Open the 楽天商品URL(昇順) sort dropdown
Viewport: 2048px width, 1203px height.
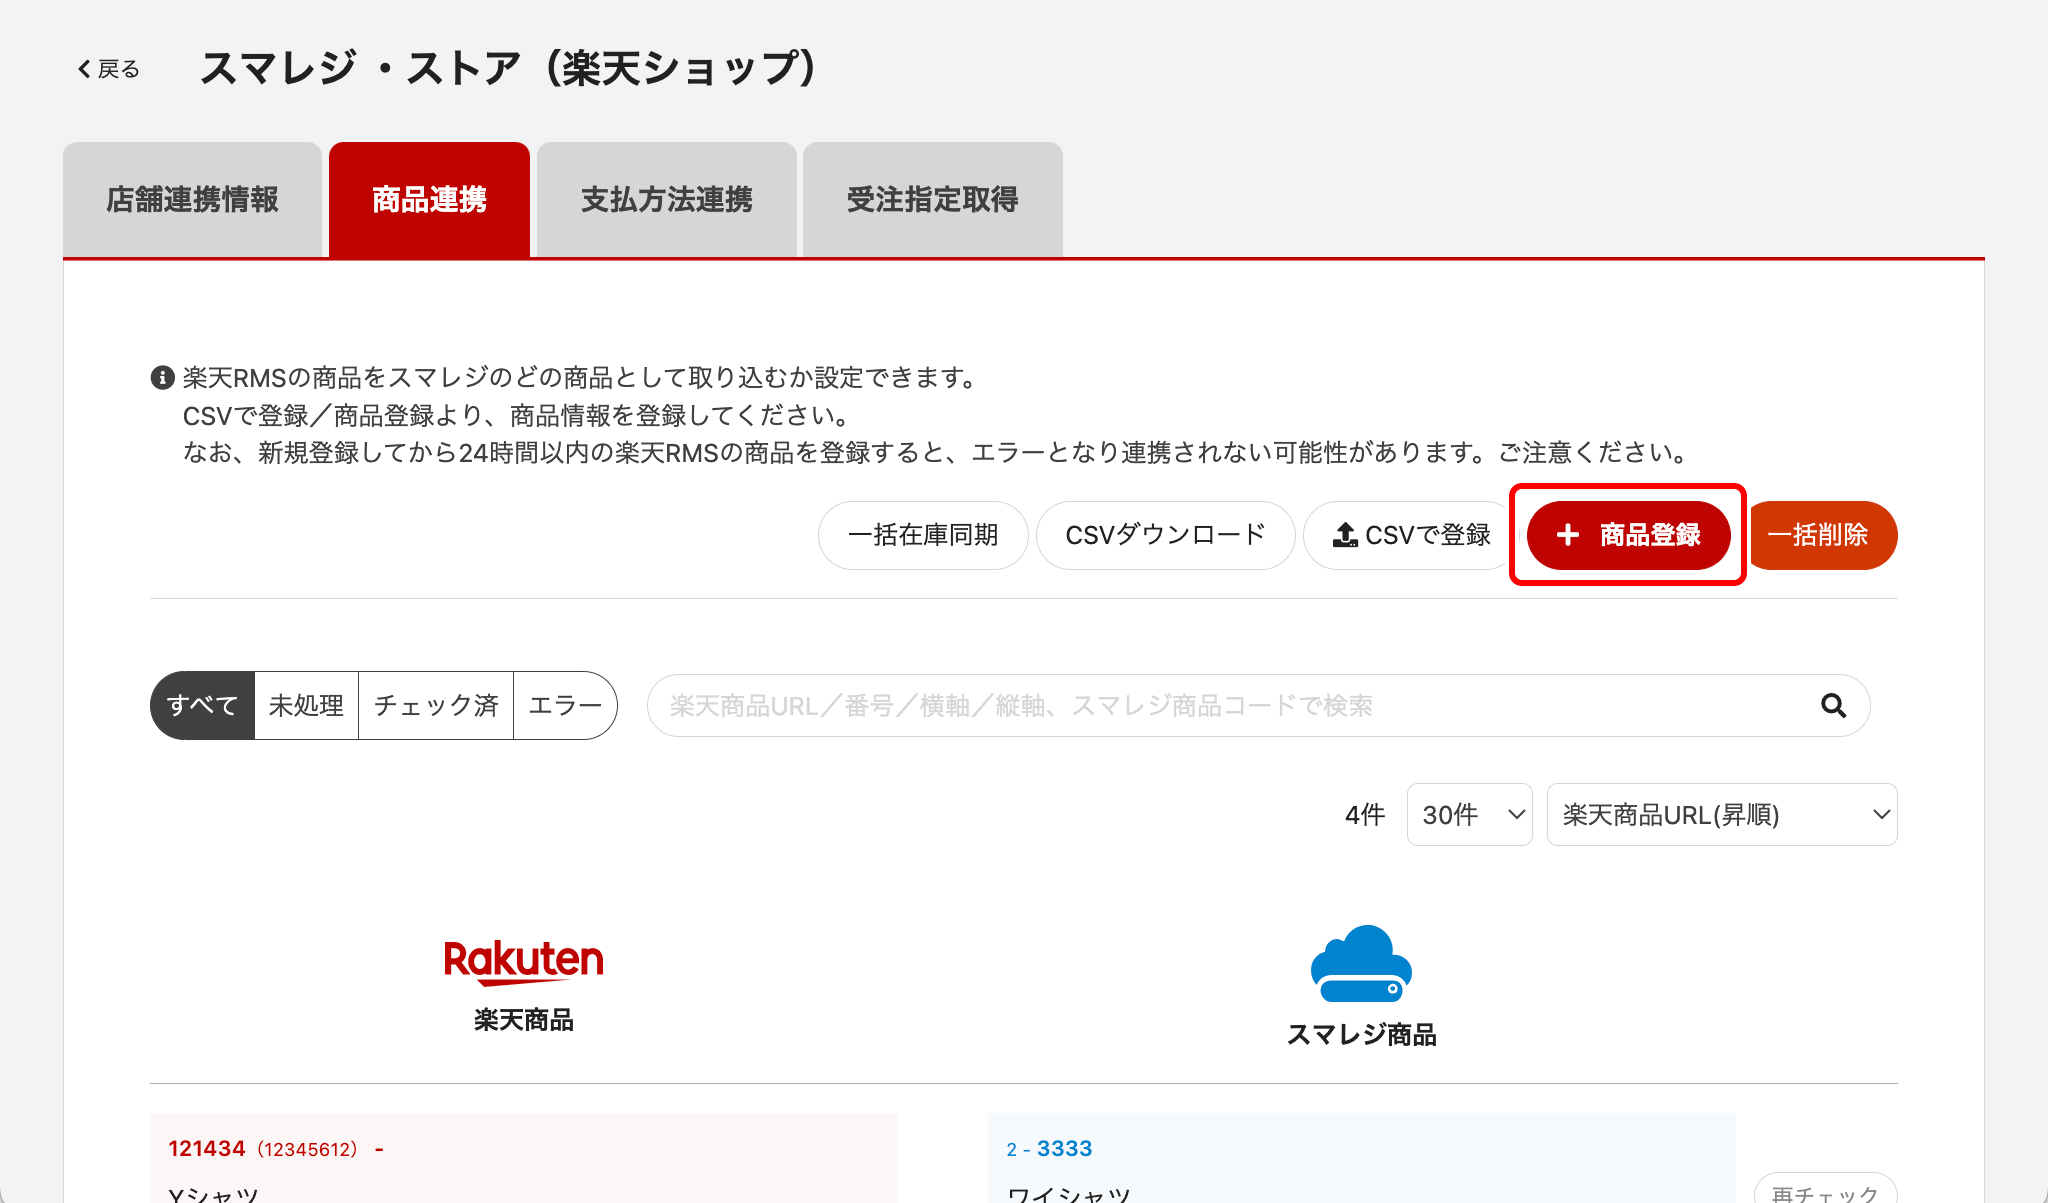click(1721, 815)
